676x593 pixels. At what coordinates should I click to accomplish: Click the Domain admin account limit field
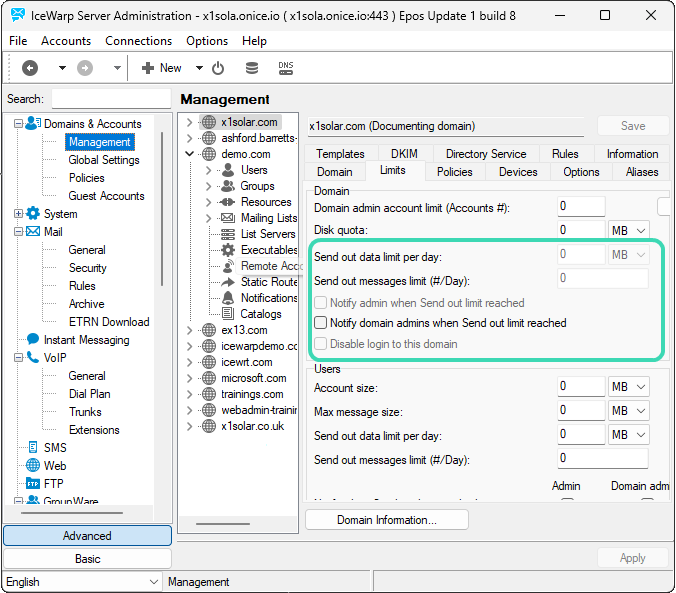coord(581,207)
